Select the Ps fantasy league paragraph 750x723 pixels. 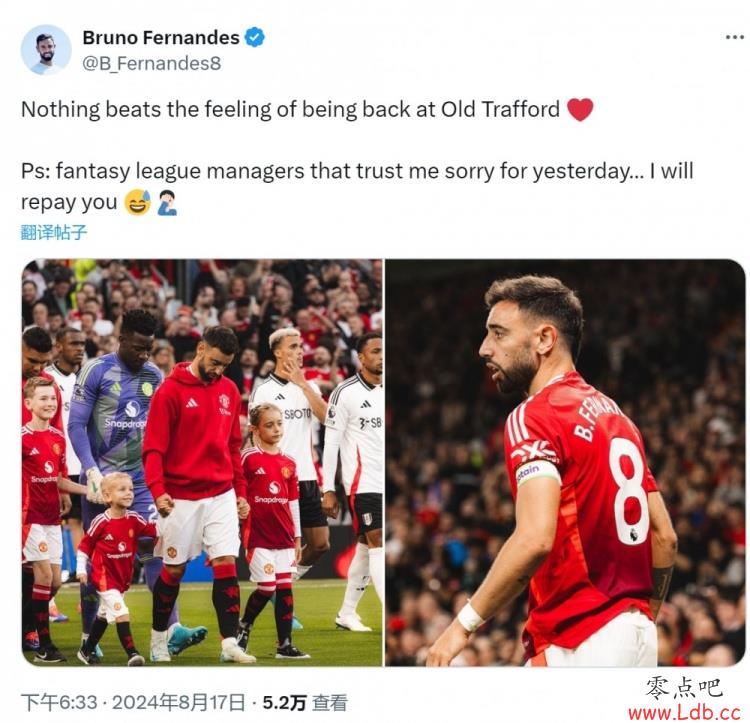357,186
